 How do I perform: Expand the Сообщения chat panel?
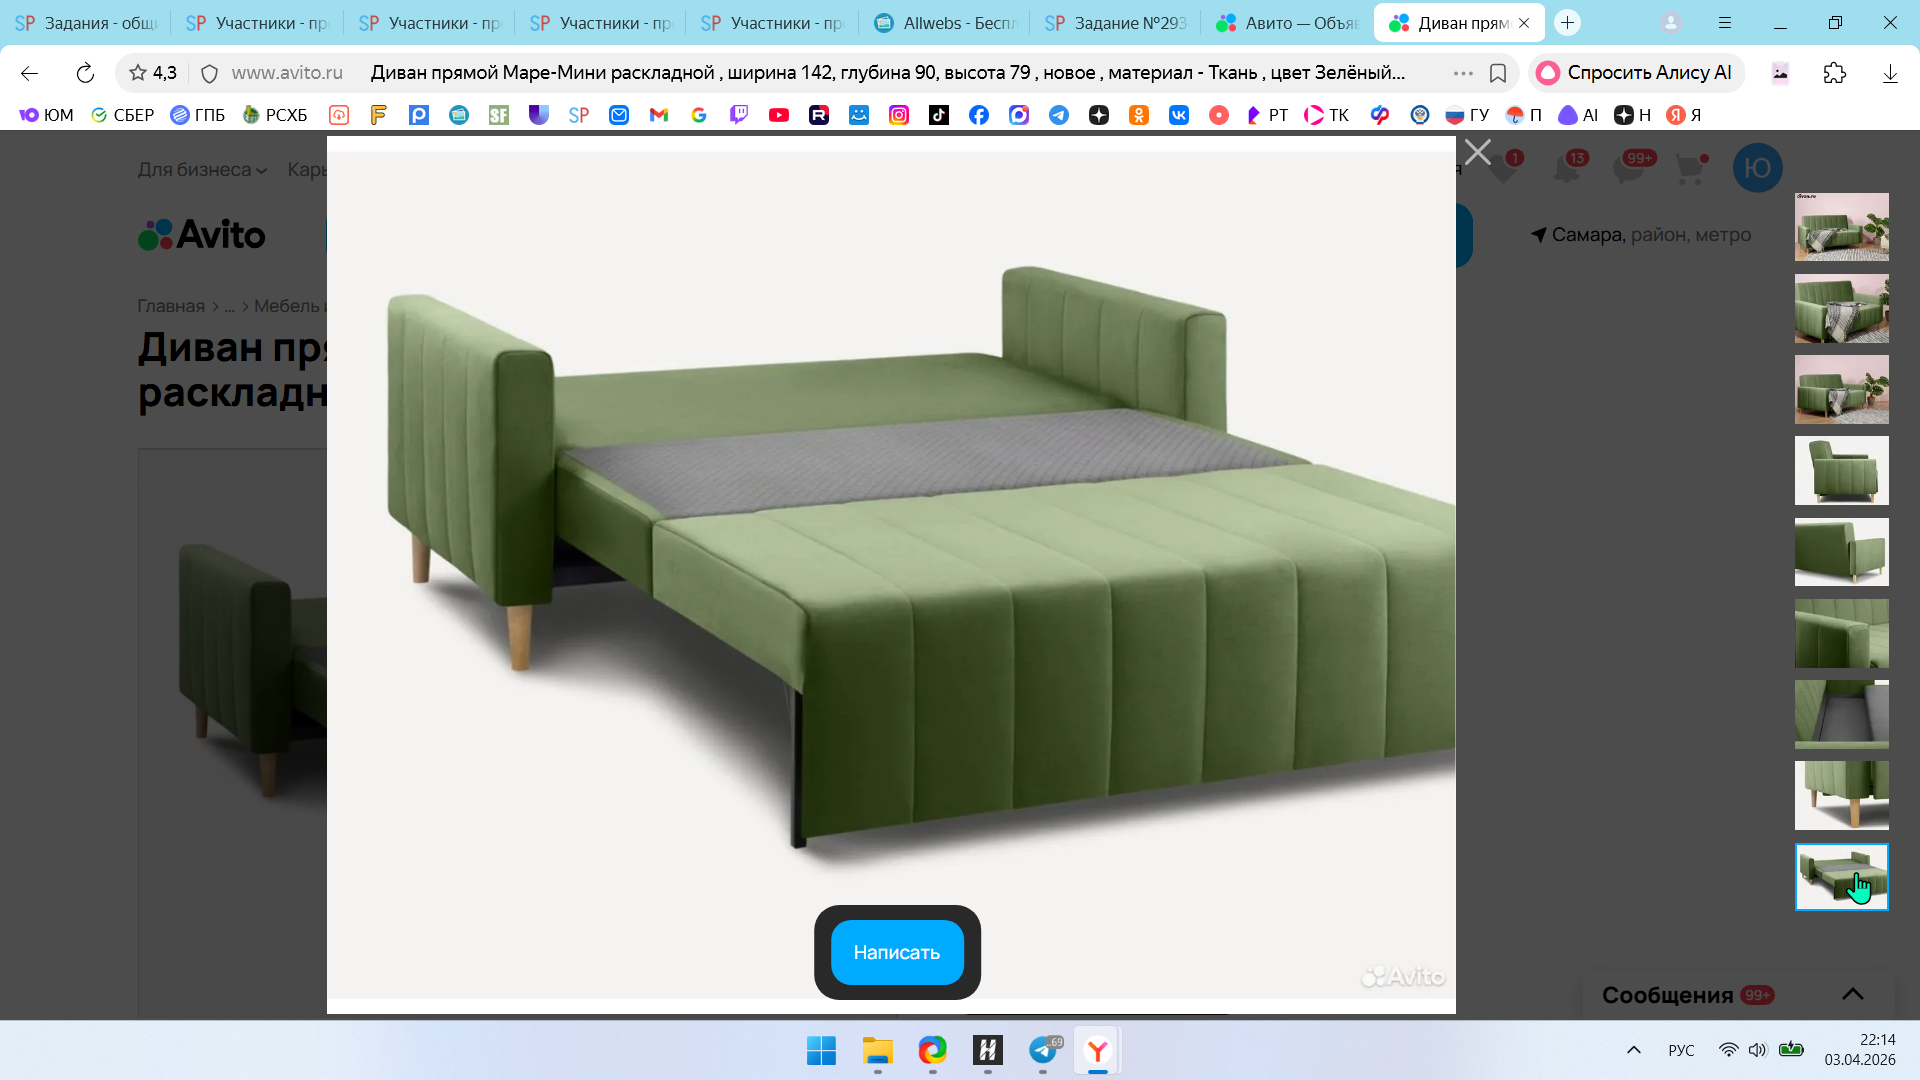pyautogui.click(x=1852, y=994)
